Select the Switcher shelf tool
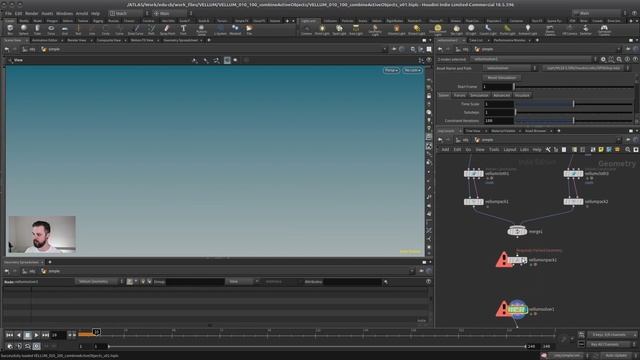640x360 pixels. coord(586,29)
